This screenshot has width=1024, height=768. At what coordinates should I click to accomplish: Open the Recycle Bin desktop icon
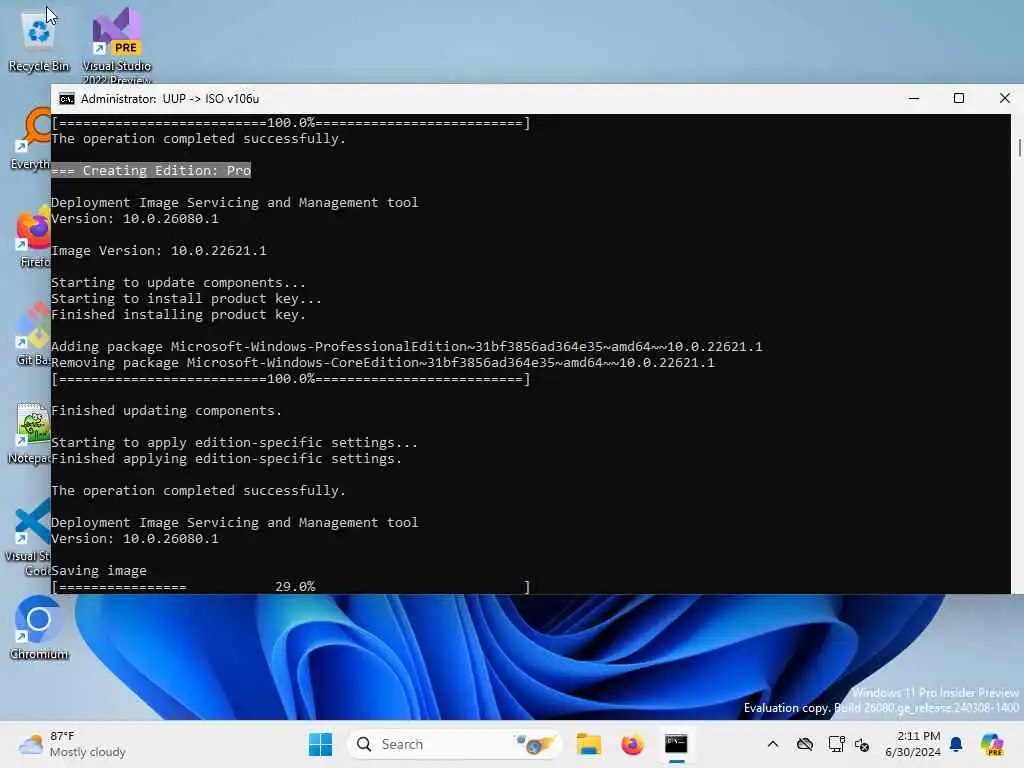click(x=39, y=40)
